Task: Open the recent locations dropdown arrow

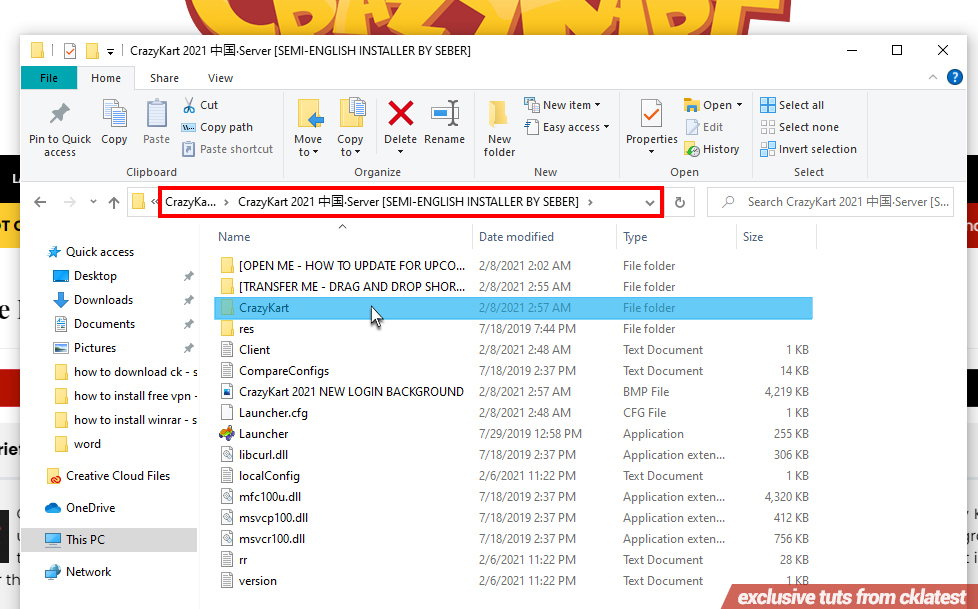Action: 93,202
